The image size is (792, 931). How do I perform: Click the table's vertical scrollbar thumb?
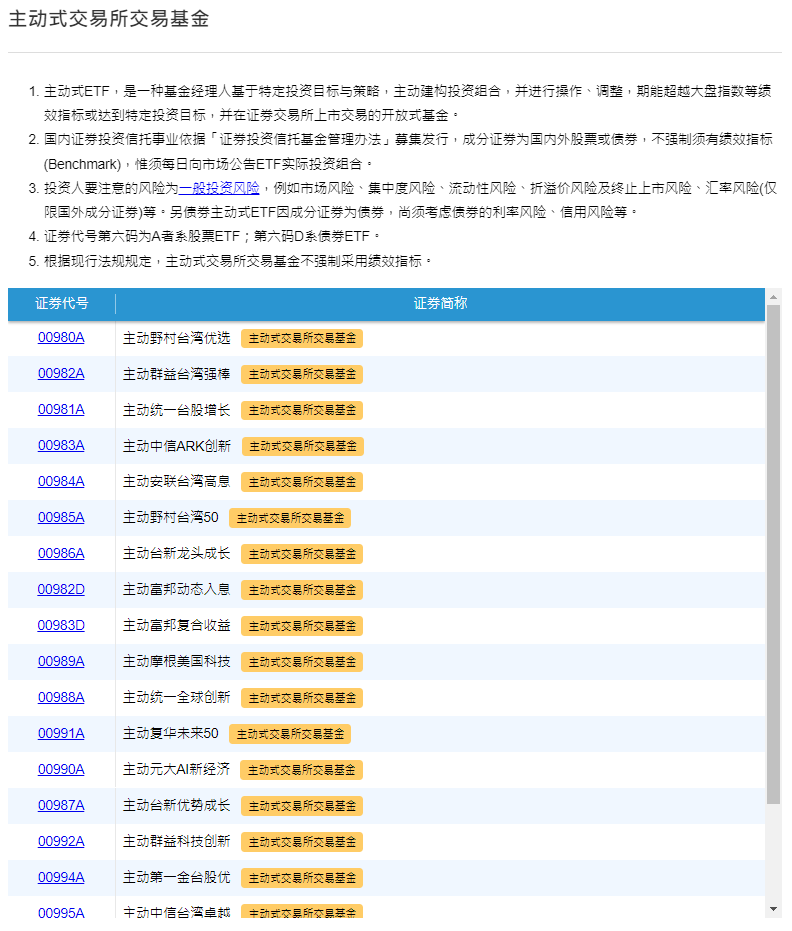773,555
